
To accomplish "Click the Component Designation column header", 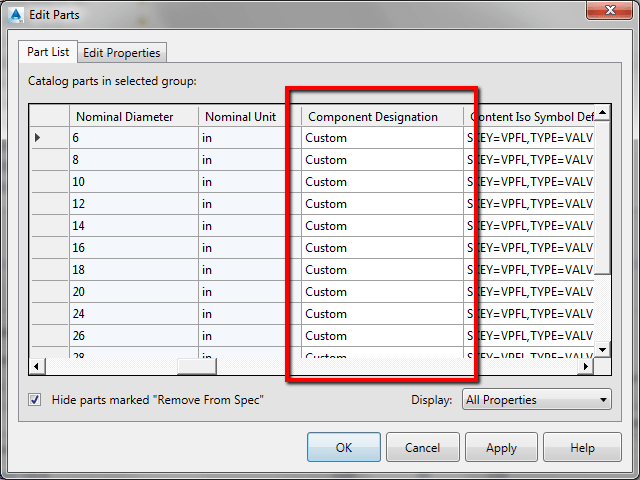I will pyautogui.click(x=381, y=117).
